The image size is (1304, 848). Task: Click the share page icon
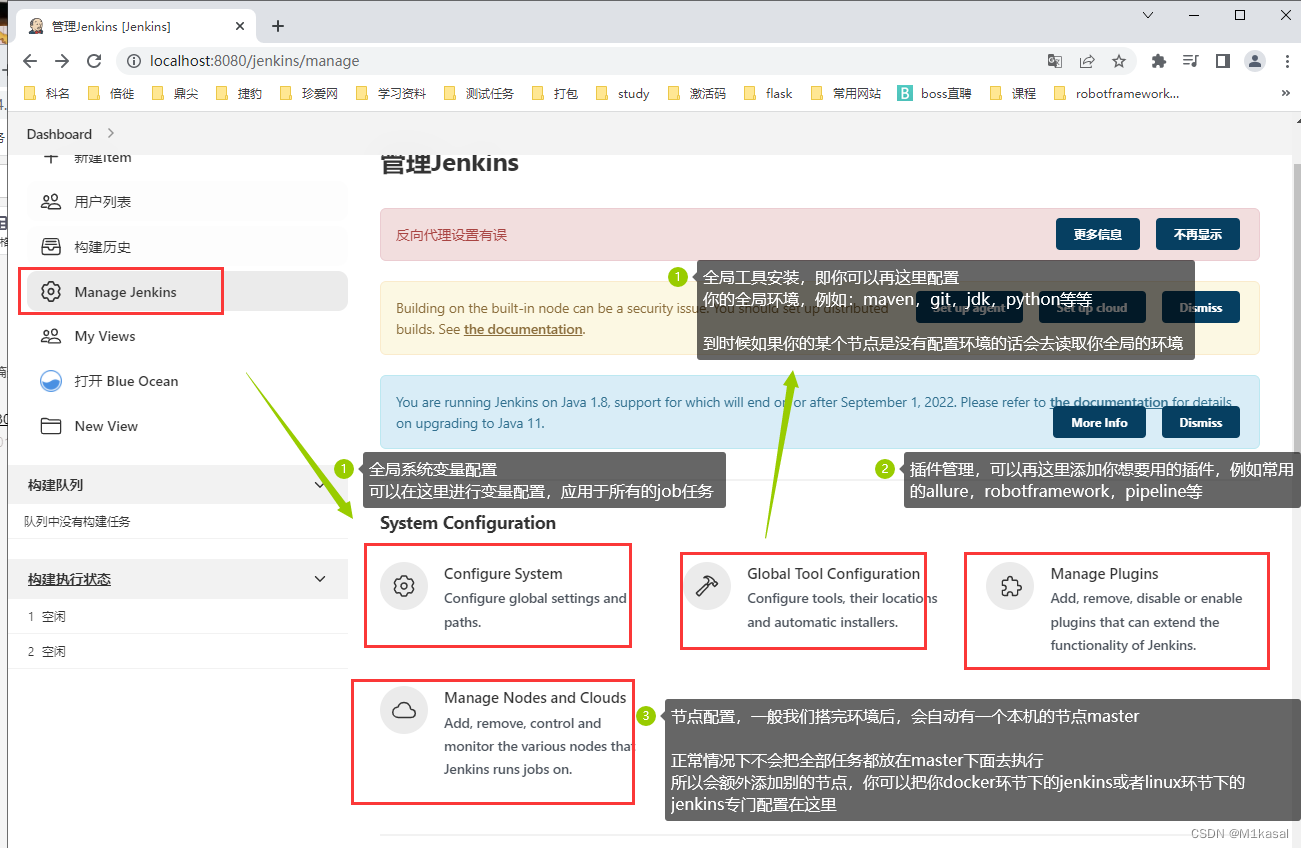click(1087, 61)
